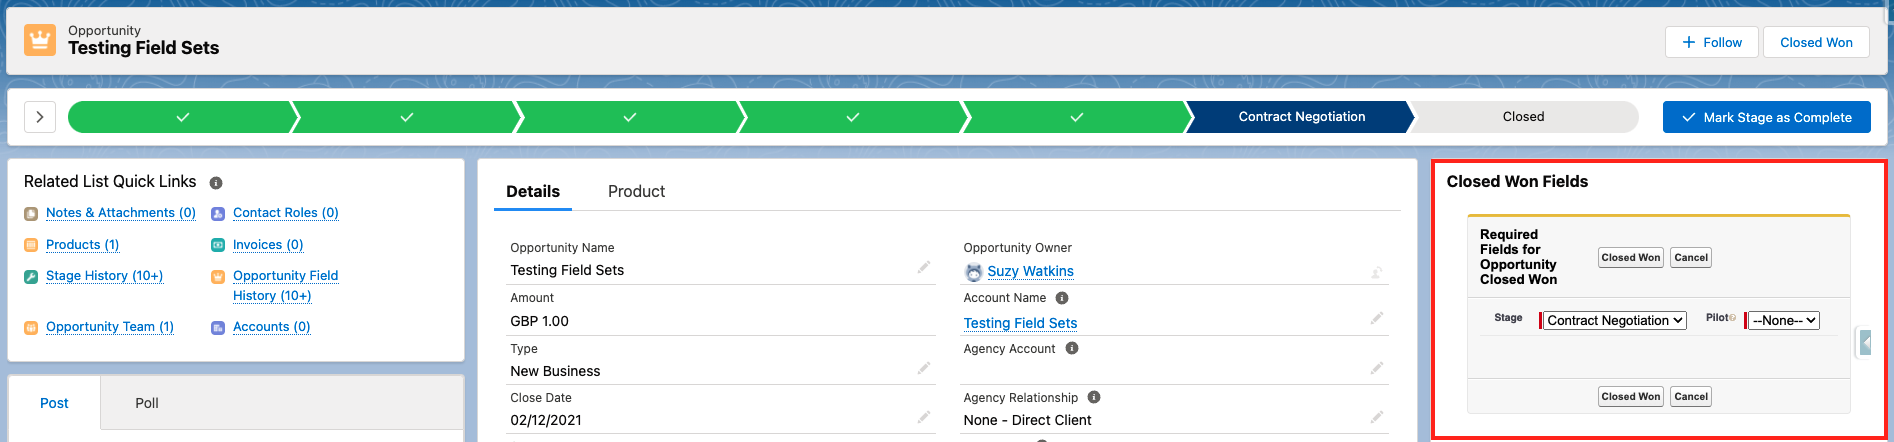Click the Follow button

1712,42
